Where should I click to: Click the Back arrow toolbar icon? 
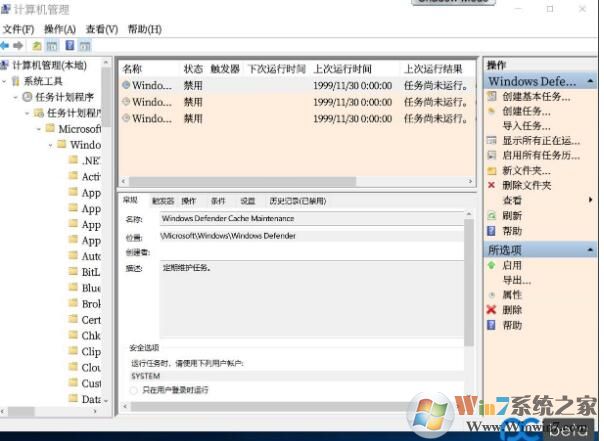pyautogui.click(x=5, y=46)
